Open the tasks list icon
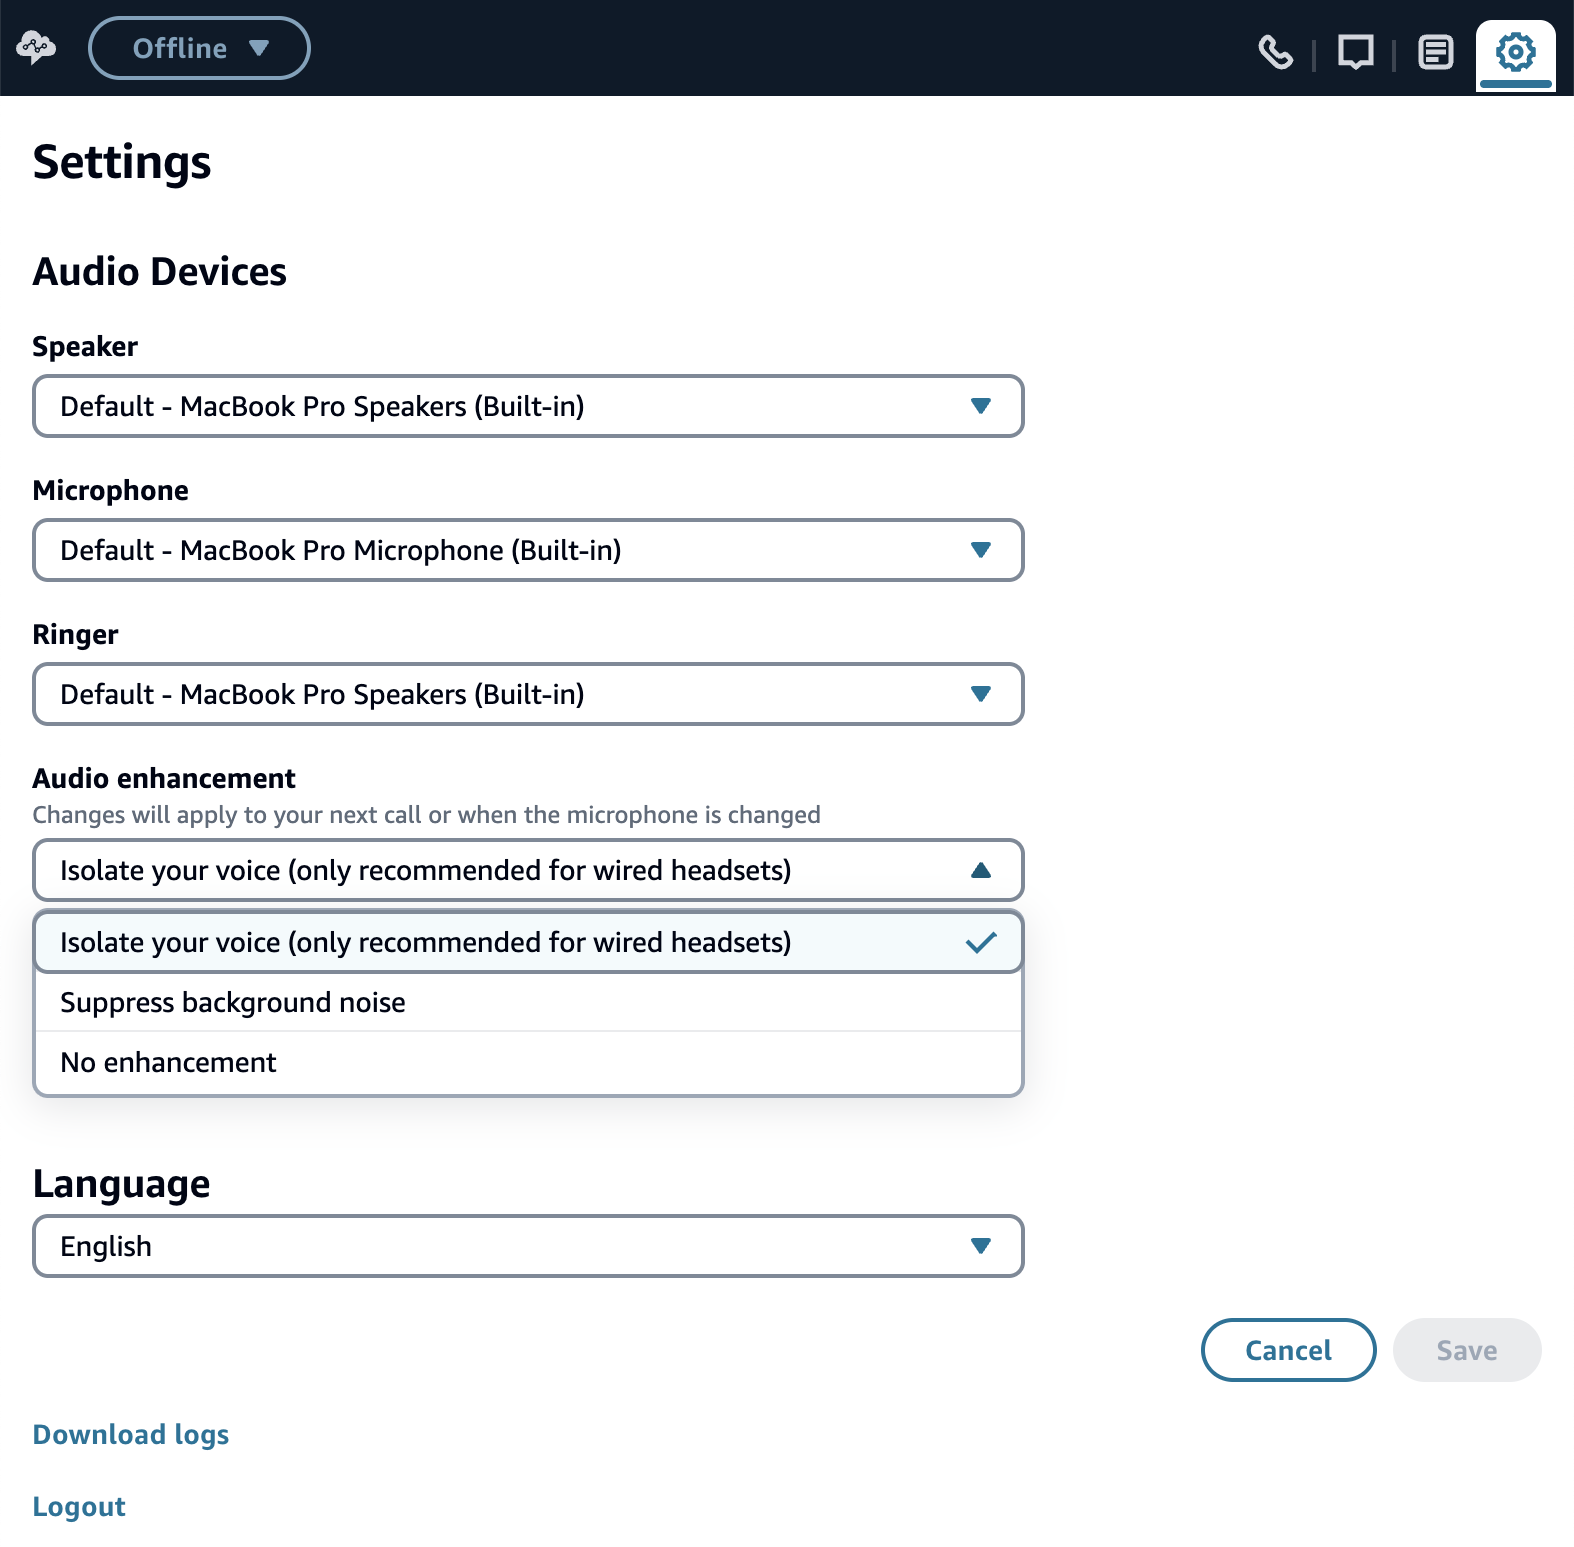1574x1547 pixels. [1435, 51]
